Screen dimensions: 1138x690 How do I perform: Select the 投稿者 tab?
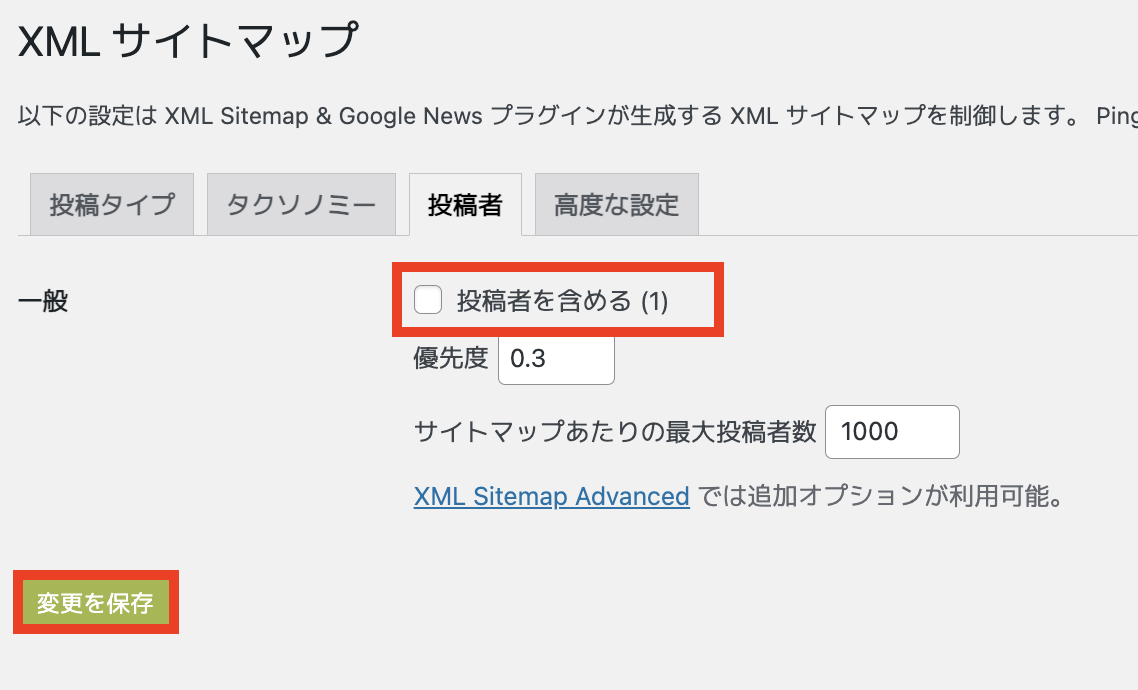465,205
